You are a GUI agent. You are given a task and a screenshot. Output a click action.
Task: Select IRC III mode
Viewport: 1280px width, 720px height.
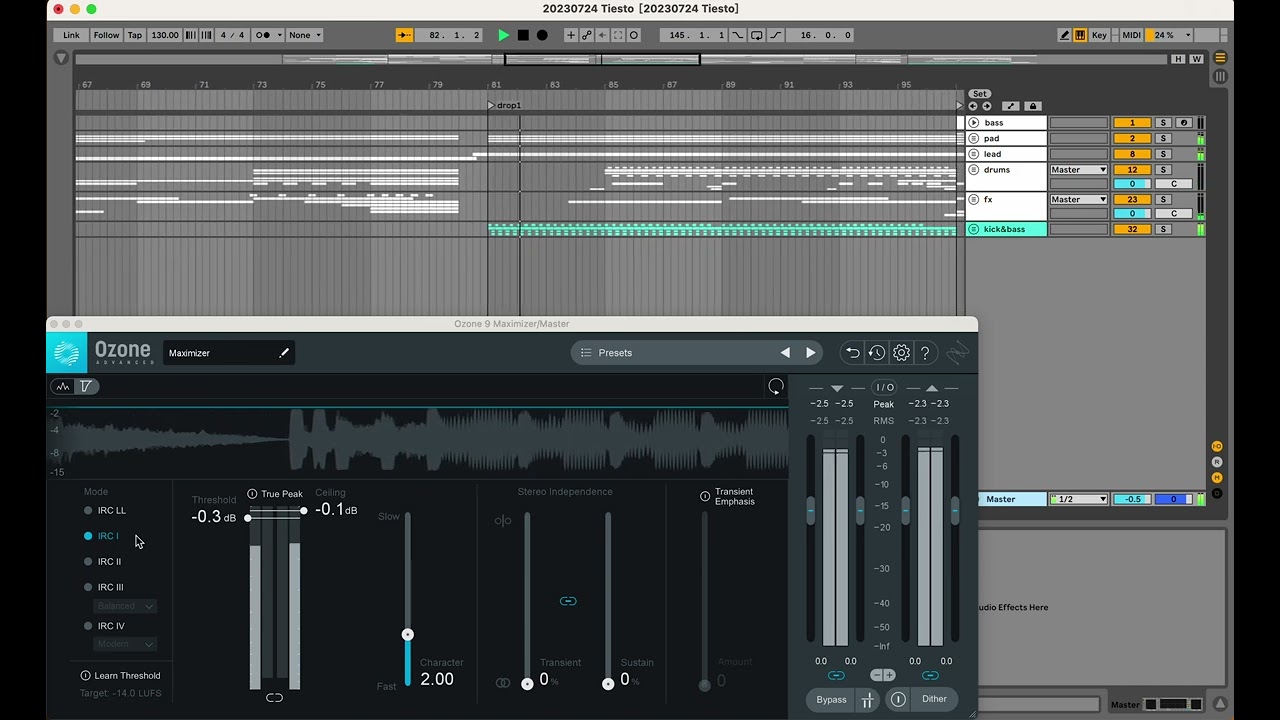pos(103,587)
